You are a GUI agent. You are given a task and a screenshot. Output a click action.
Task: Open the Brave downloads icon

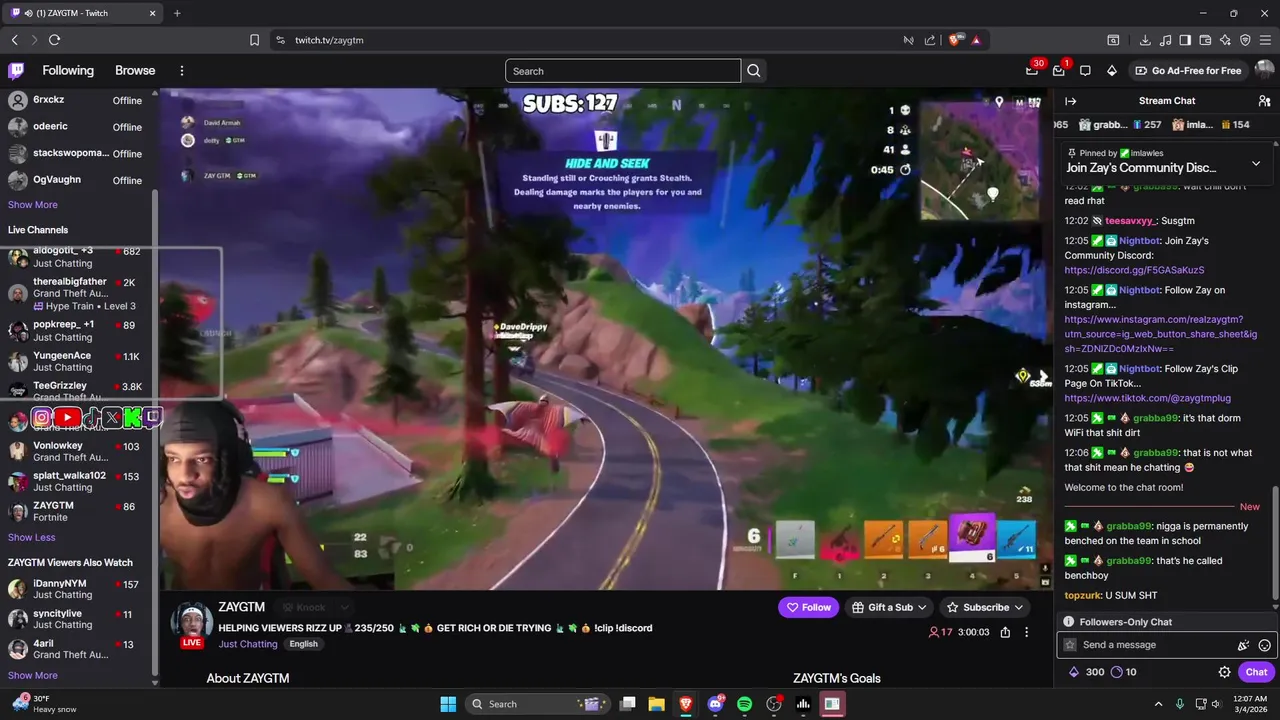coord(1145,40)
